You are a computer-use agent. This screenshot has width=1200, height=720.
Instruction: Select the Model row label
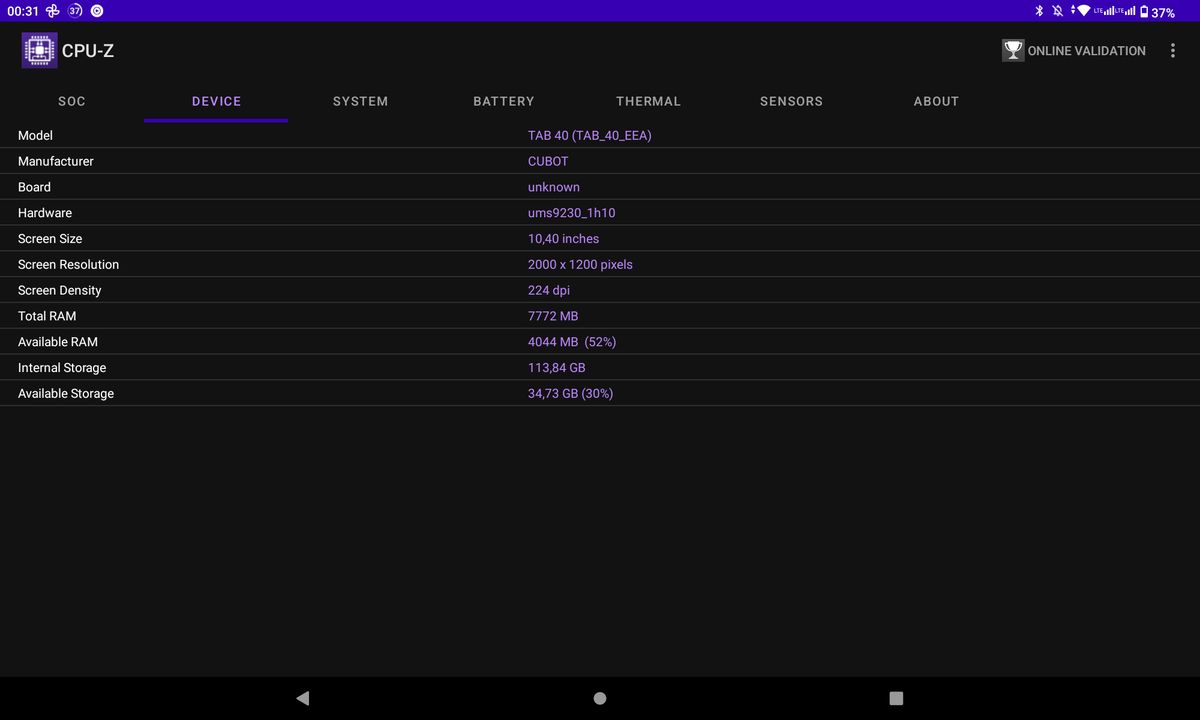(35, 135)
